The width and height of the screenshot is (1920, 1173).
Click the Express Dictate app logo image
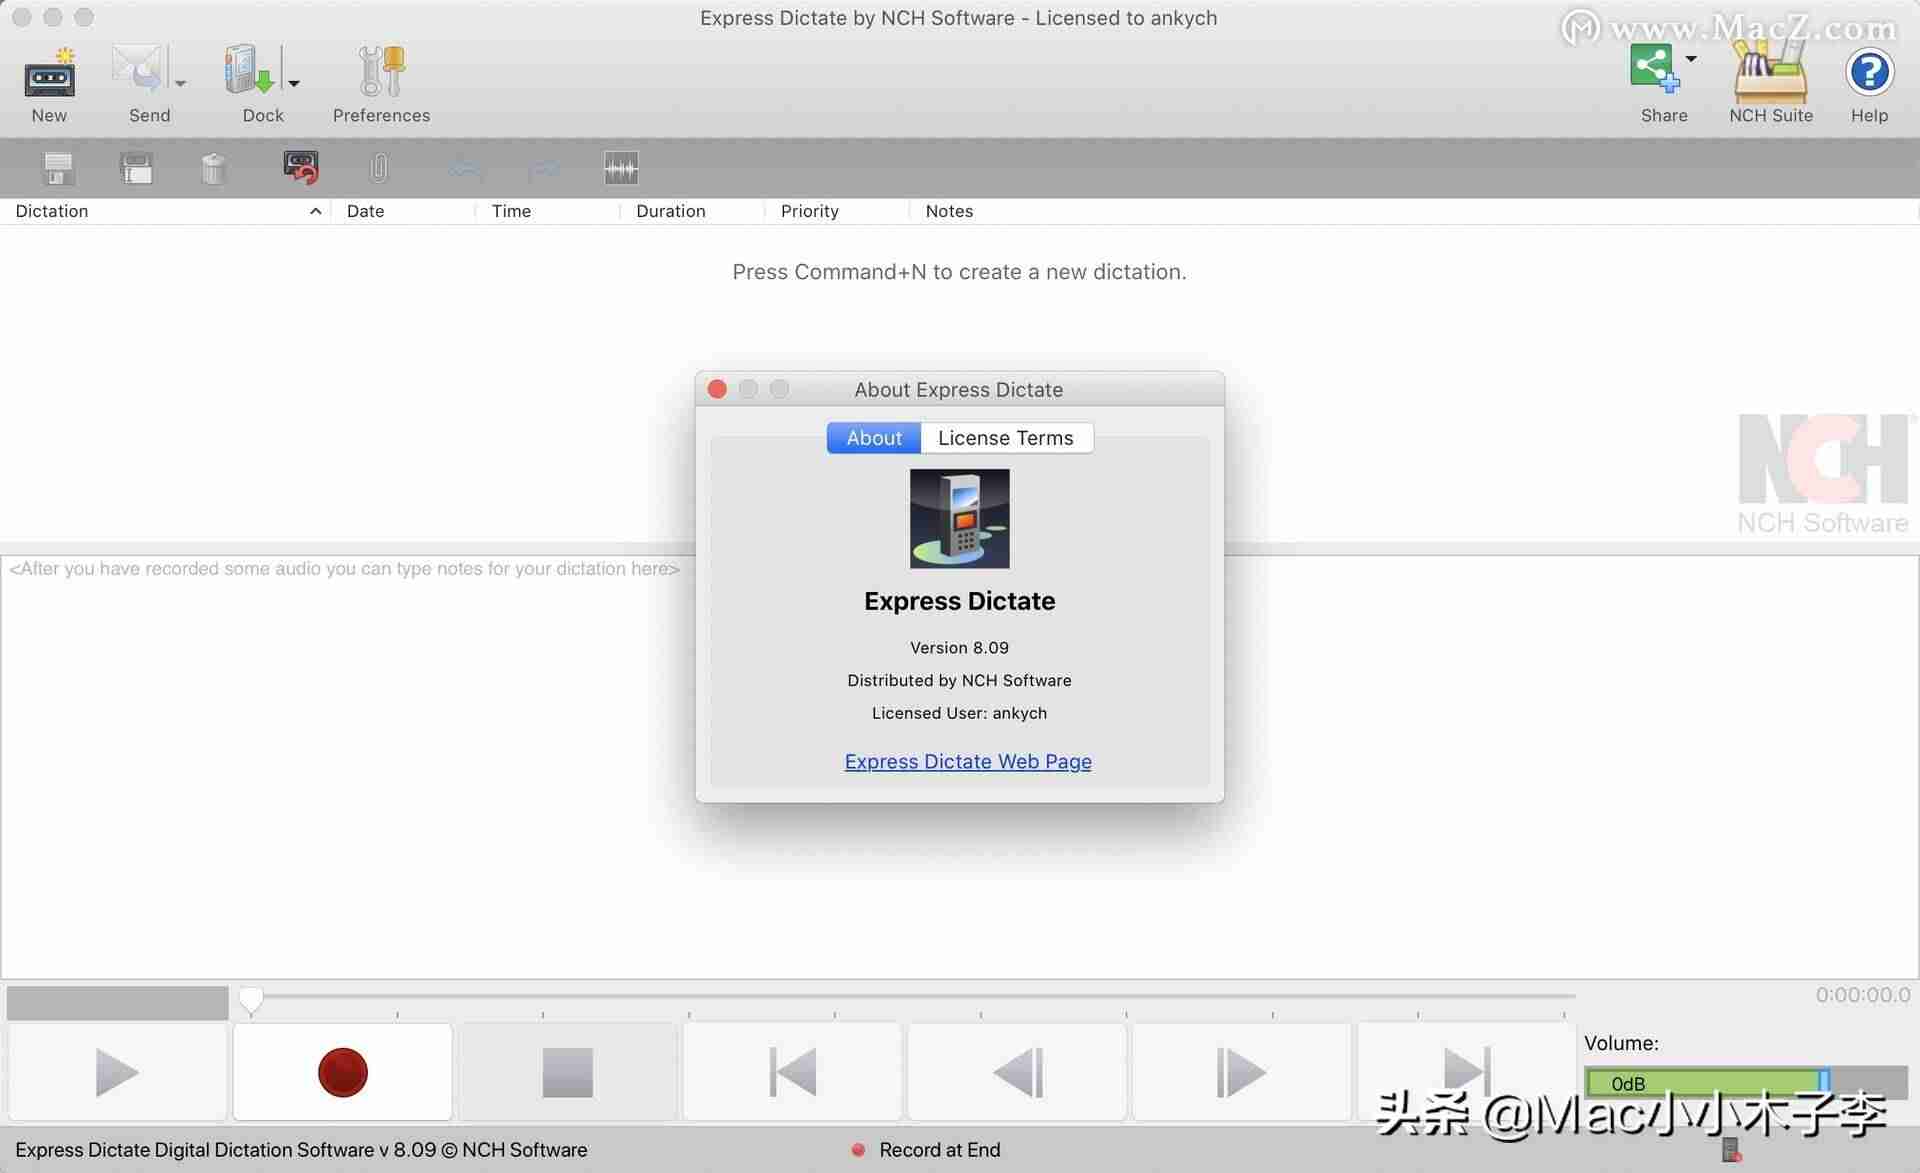(x=959, y=519)
